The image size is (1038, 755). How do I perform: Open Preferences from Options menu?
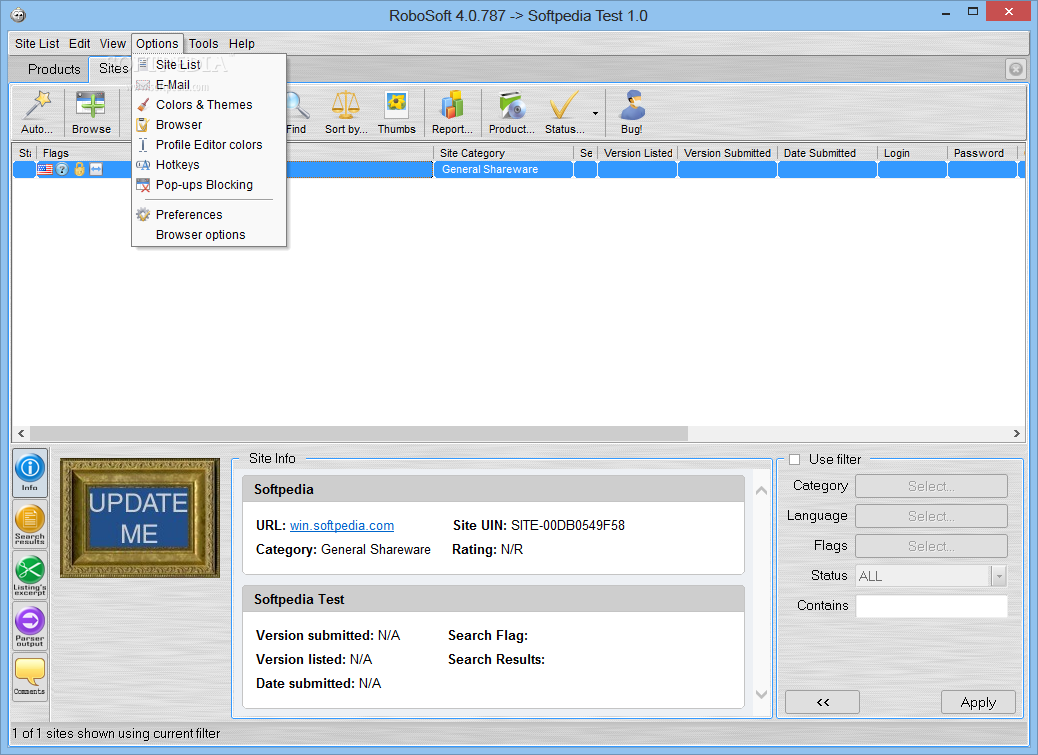tap(209, 214)
